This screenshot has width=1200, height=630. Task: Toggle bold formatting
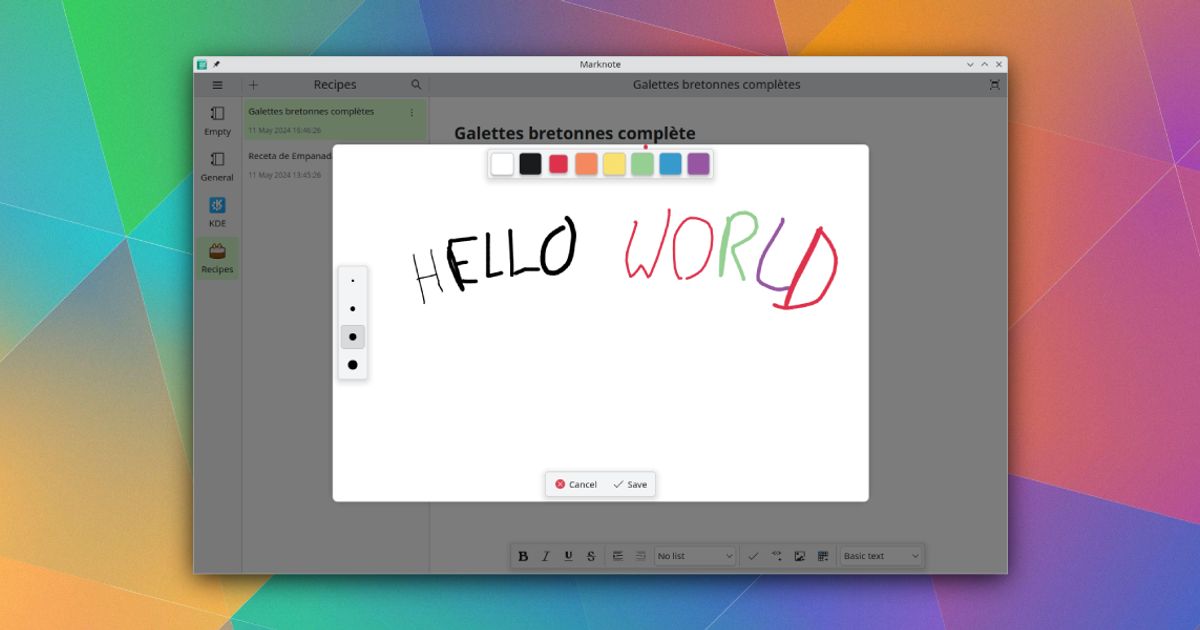point(523,556)
